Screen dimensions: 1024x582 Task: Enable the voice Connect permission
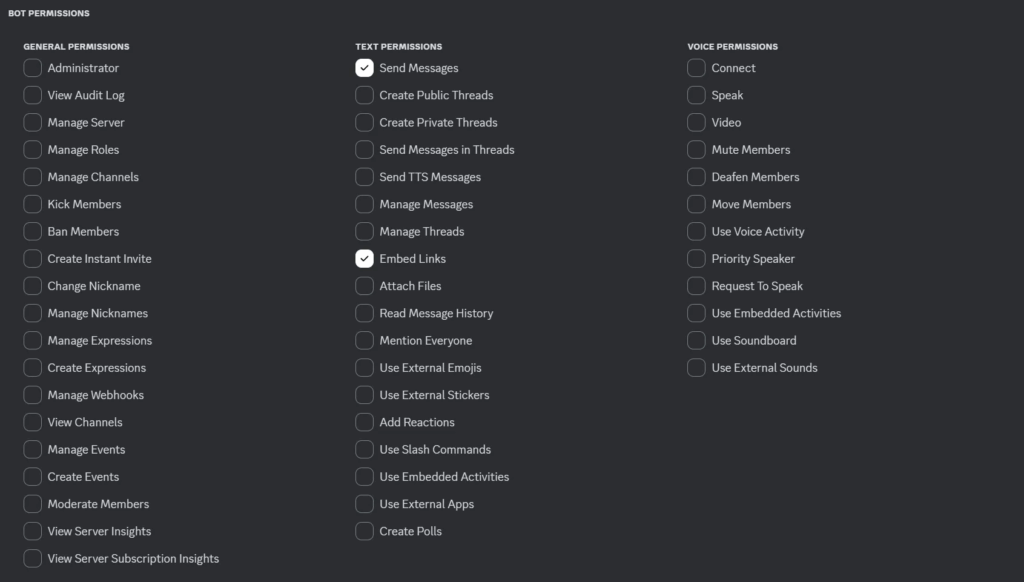pyautogui.click(x=696, y=68)
